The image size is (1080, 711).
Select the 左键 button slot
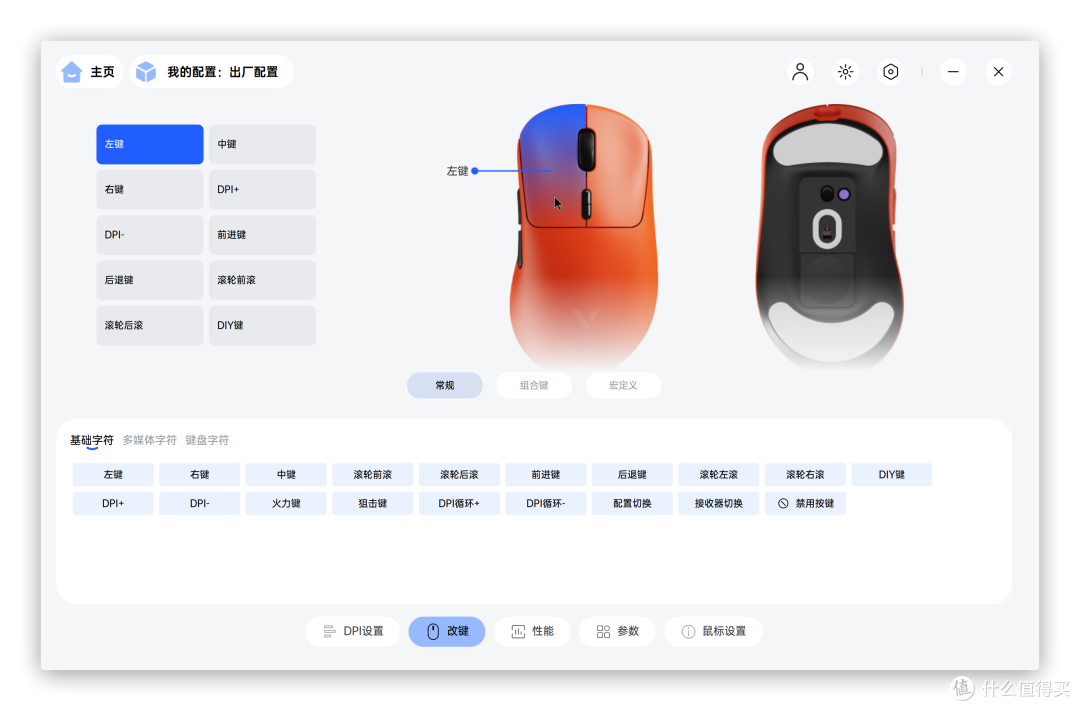pos(149,144)
